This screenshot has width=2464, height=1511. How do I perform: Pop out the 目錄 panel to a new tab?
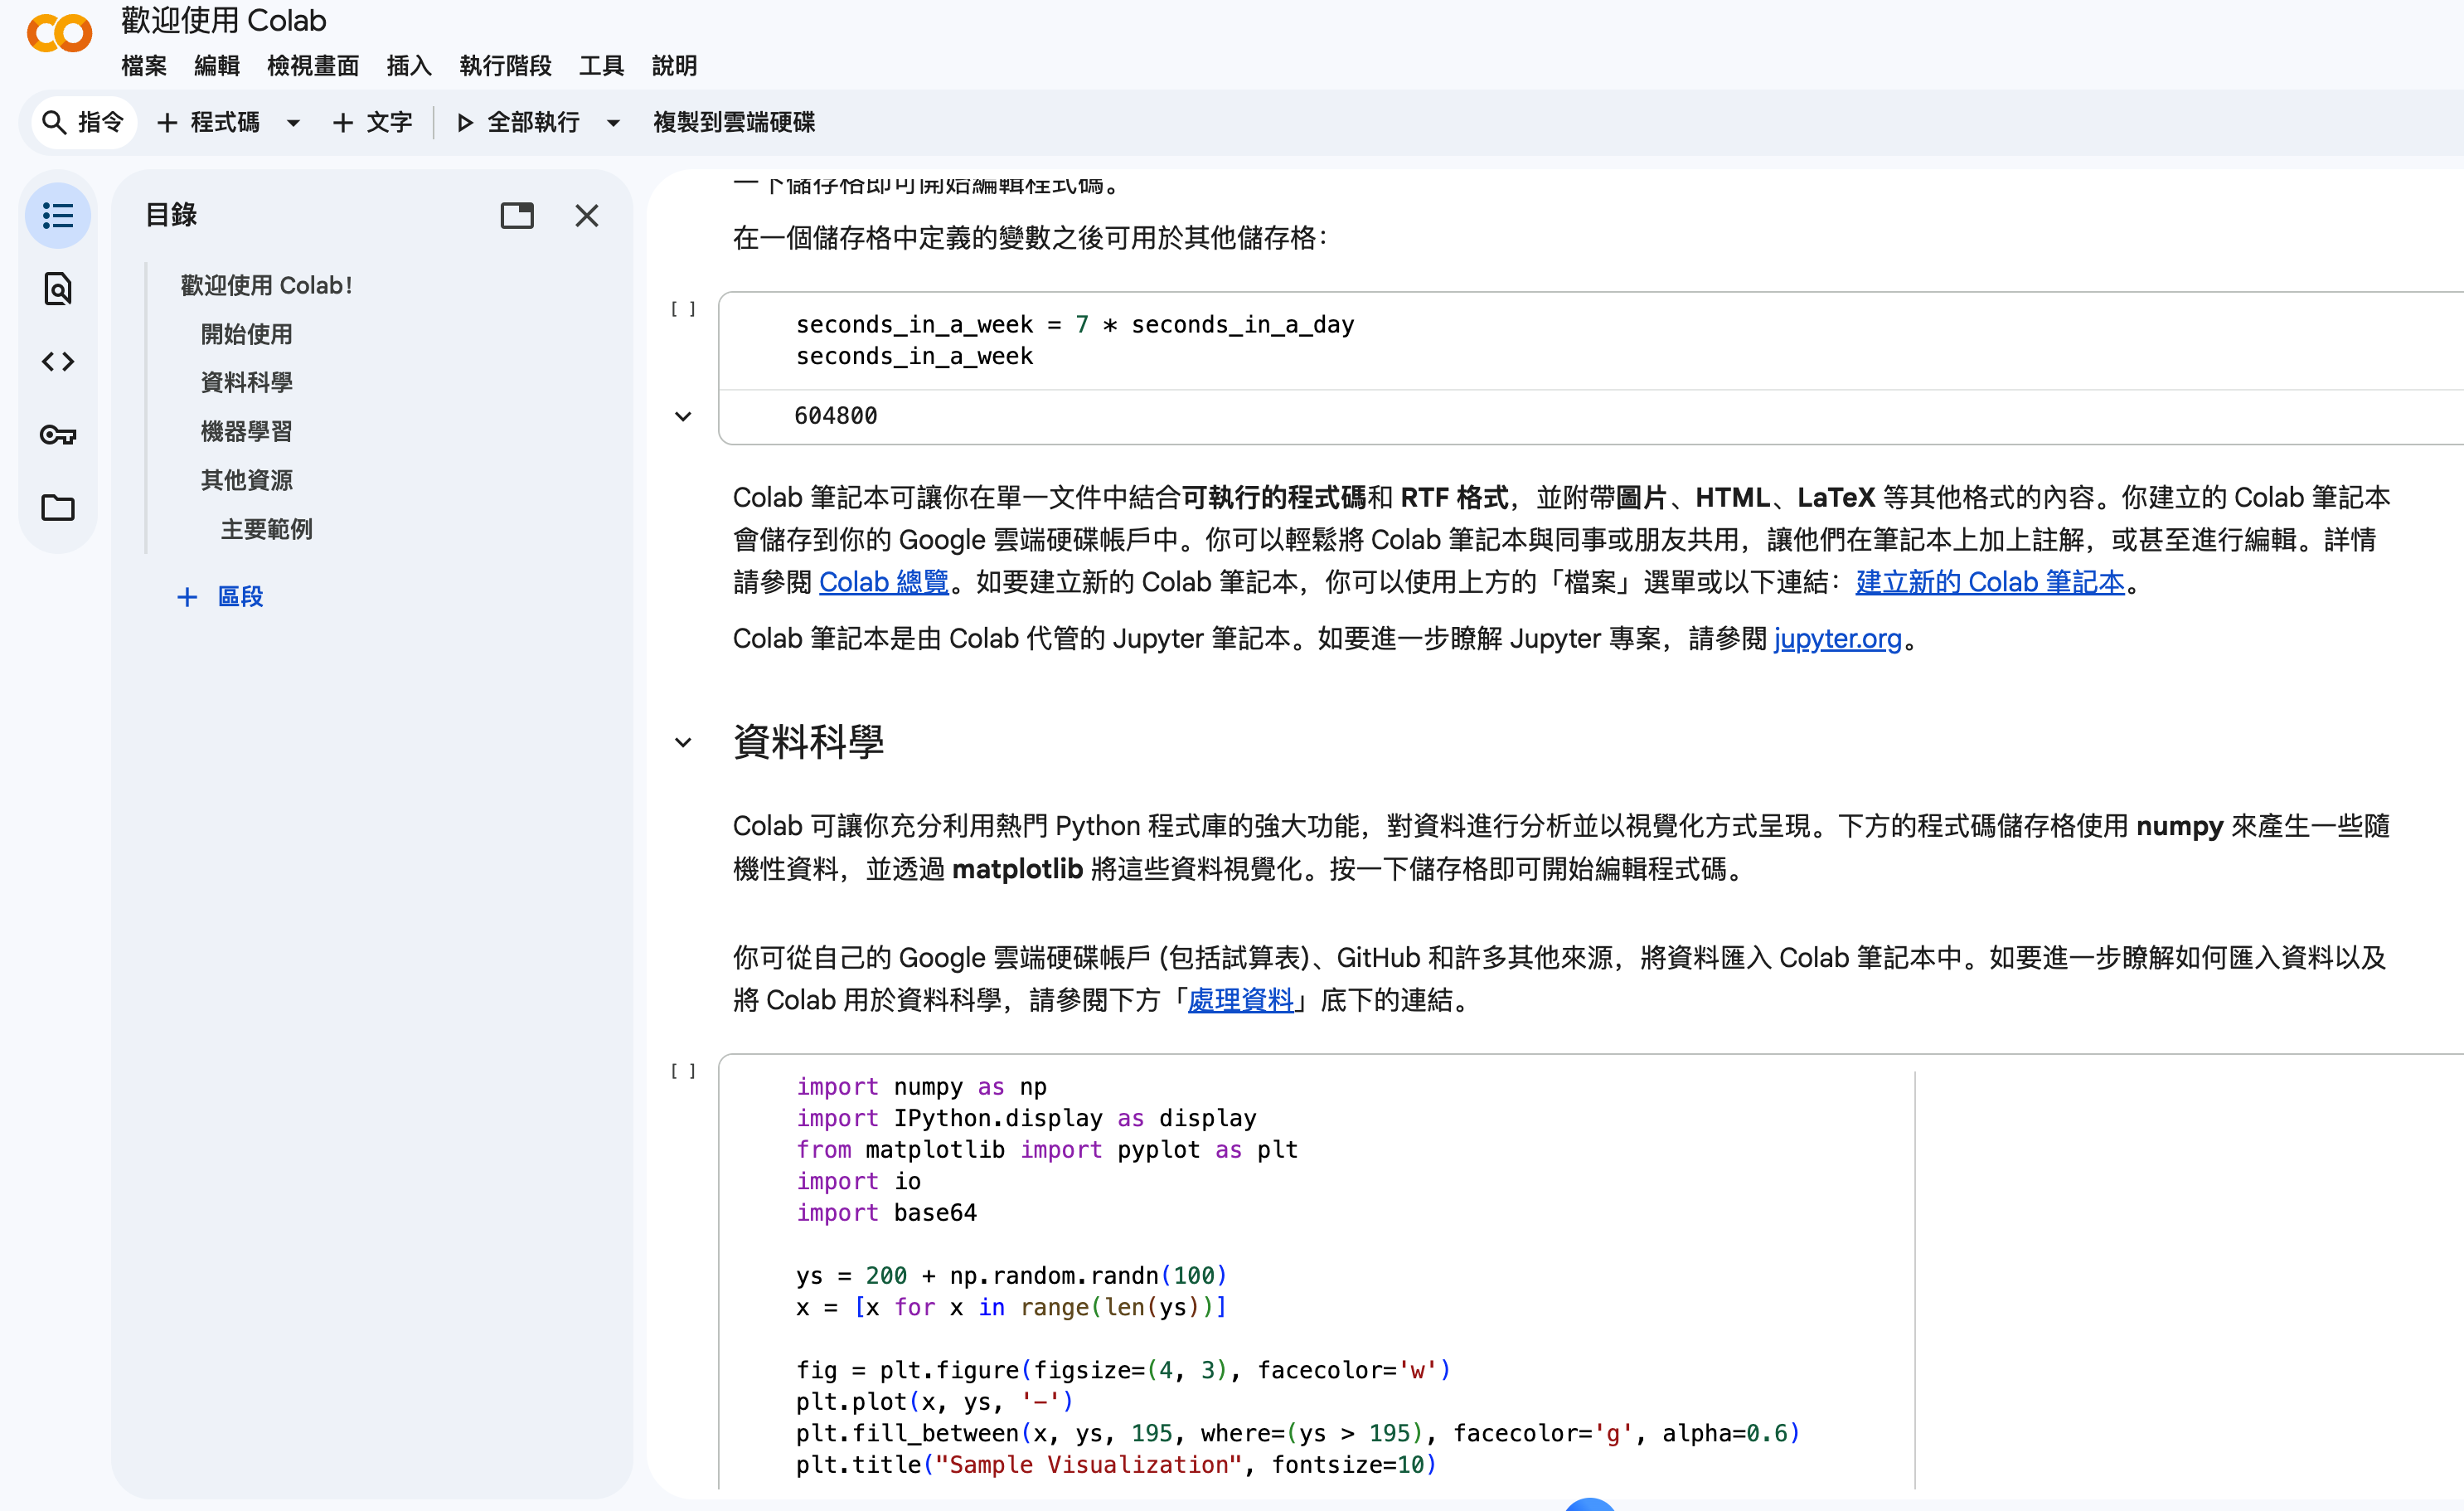(x=517, y=216)
